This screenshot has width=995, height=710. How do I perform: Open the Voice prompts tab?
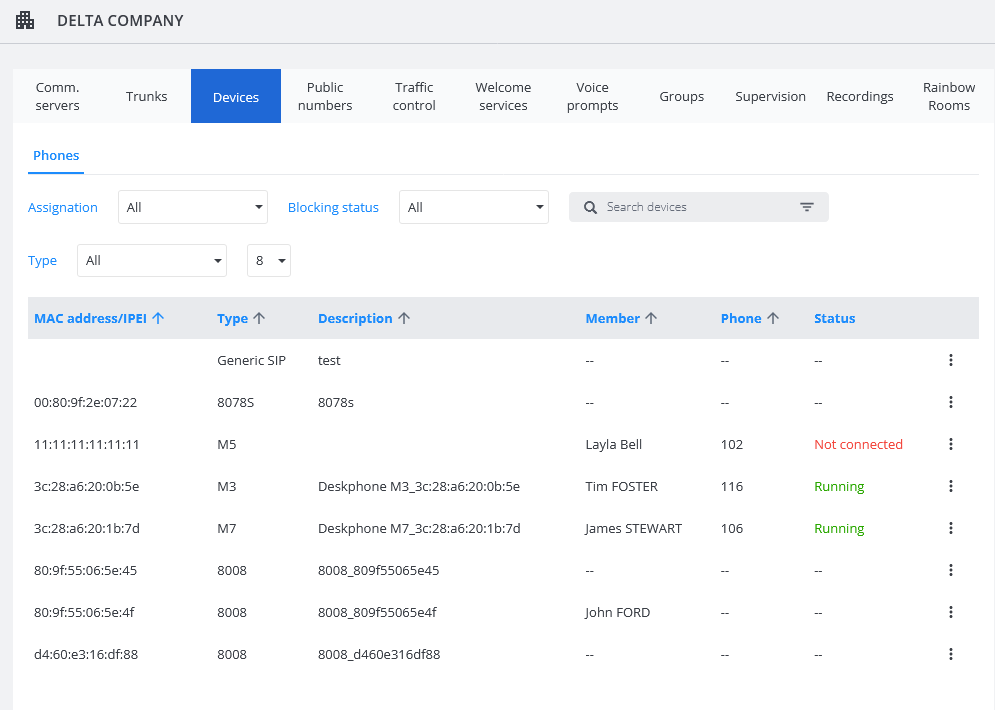[x=592, y=96]
